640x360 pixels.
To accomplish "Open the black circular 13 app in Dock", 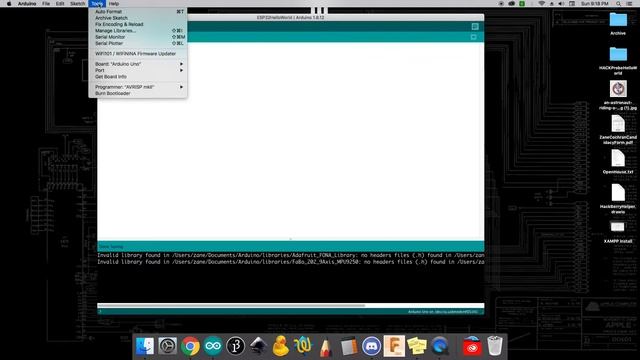I will coord(236,346).
